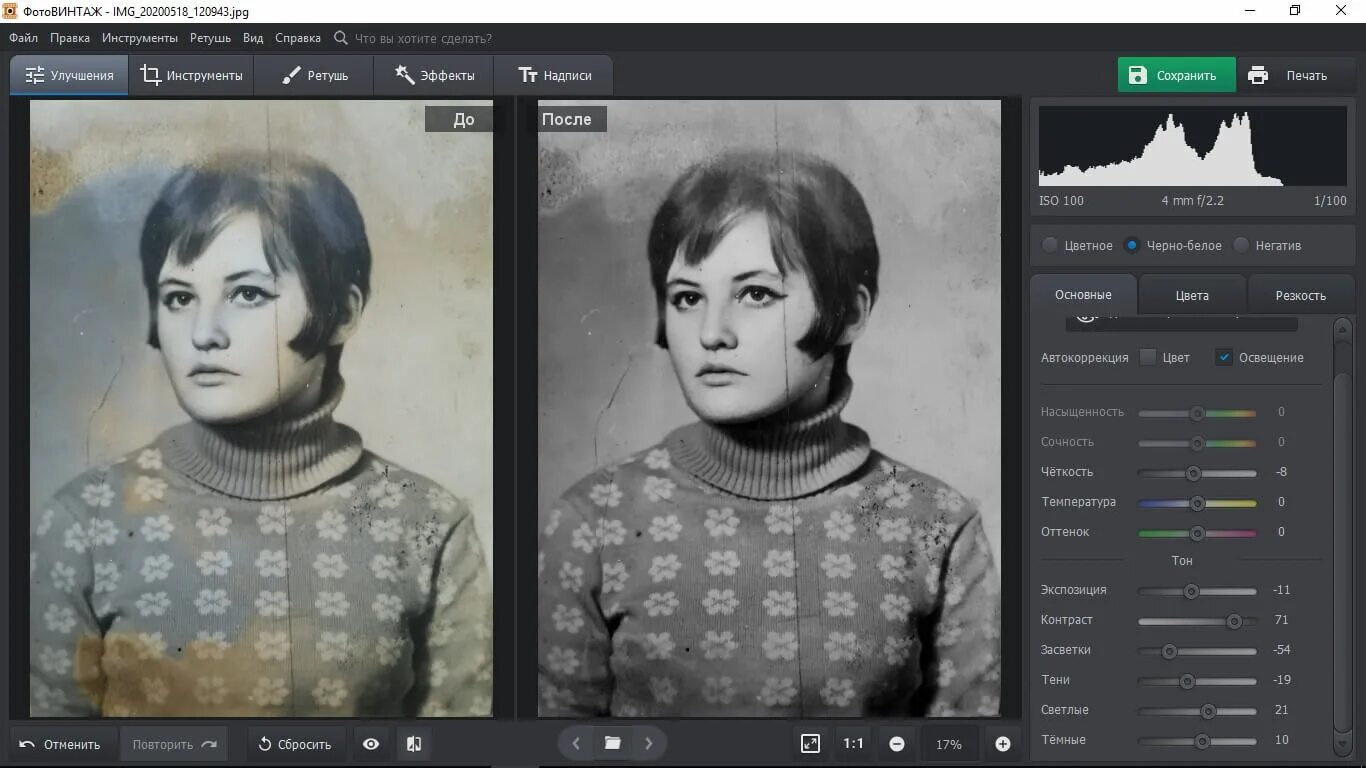Click the Тёмные slider handle
The height and width of the screenshot is (768, 1366).
tap(1203, 741)
